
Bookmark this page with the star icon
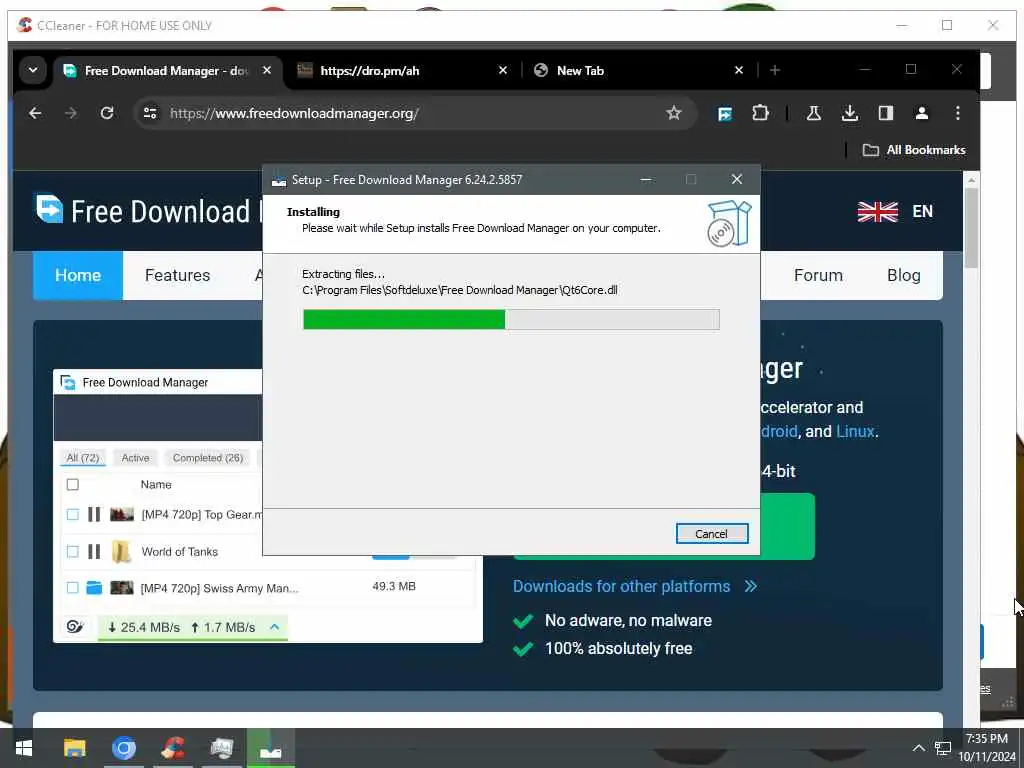[x=673, y=113]
